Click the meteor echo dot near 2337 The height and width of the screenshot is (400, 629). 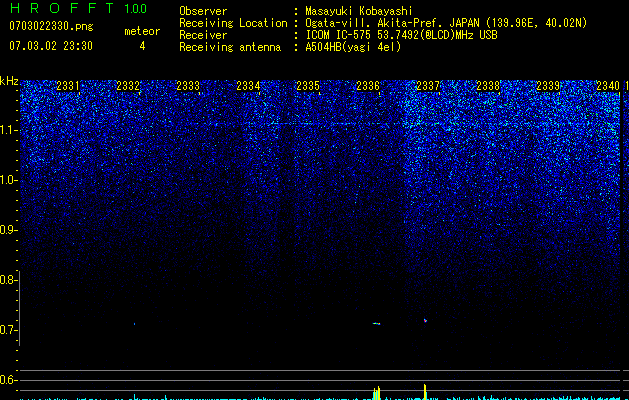(x=425, y=321)
